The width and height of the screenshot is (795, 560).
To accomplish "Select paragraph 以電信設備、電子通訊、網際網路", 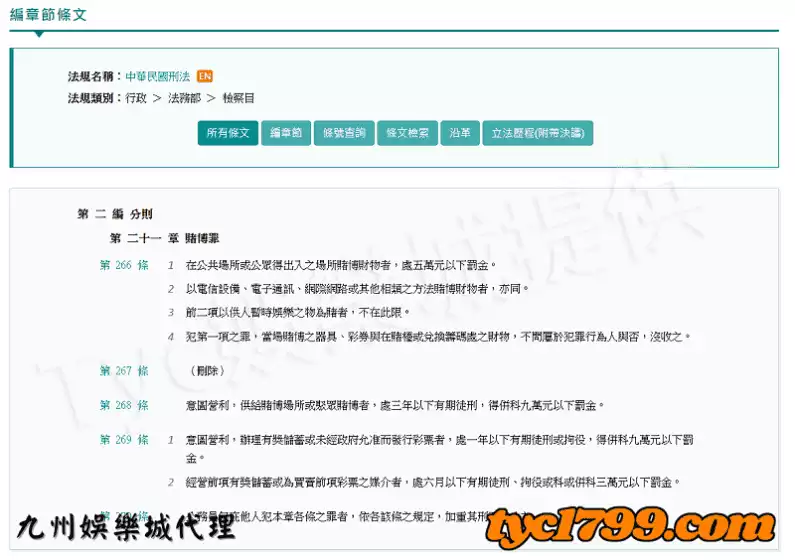I will (357, 289).
